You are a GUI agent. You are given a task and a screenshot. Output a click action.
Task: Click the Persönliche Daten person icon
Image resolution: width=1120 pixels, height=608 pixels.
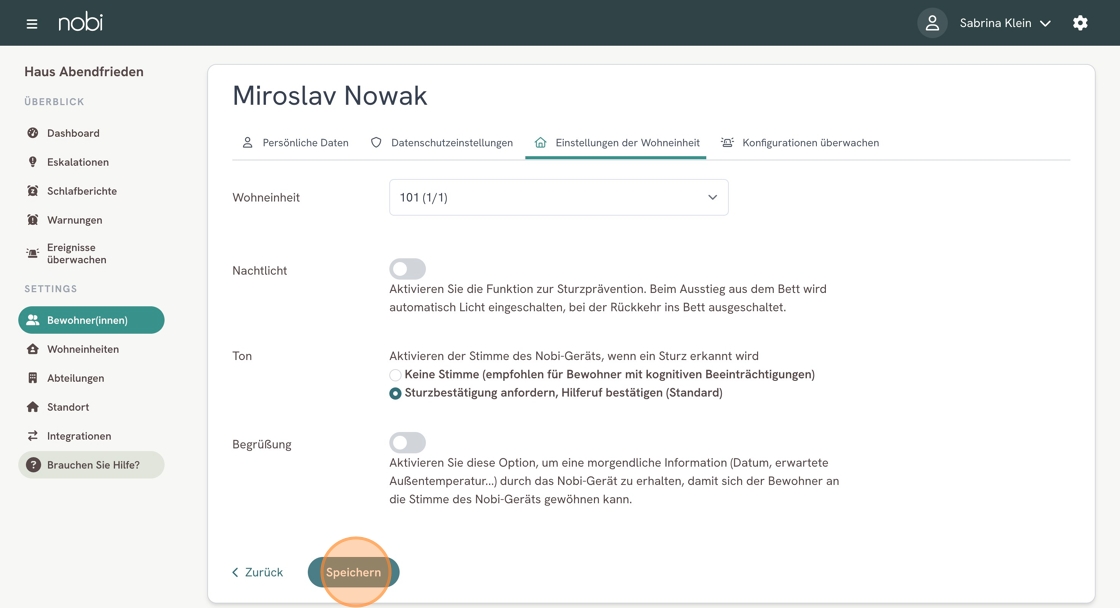247,143
